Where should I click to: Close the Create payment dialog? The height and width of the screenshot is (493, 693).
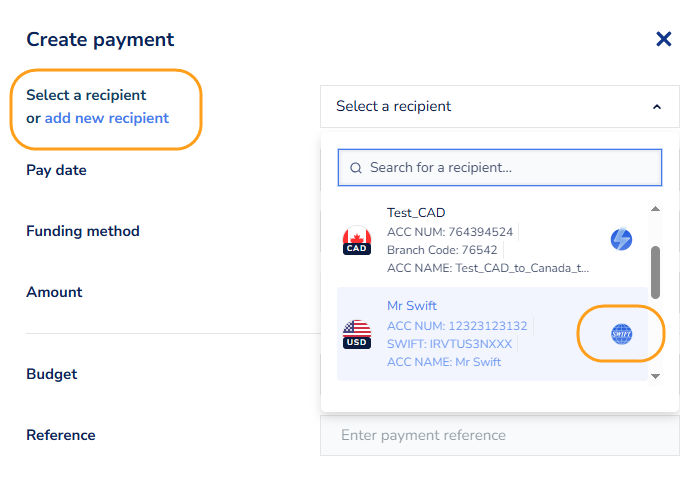(x=663, y=39)
